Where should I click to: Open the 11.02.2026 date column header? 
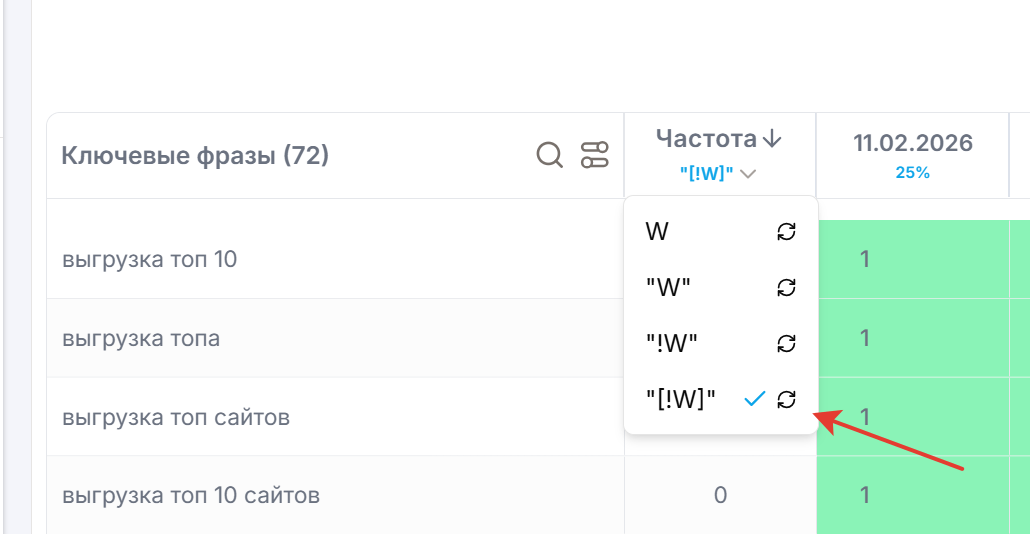[912, 143]
